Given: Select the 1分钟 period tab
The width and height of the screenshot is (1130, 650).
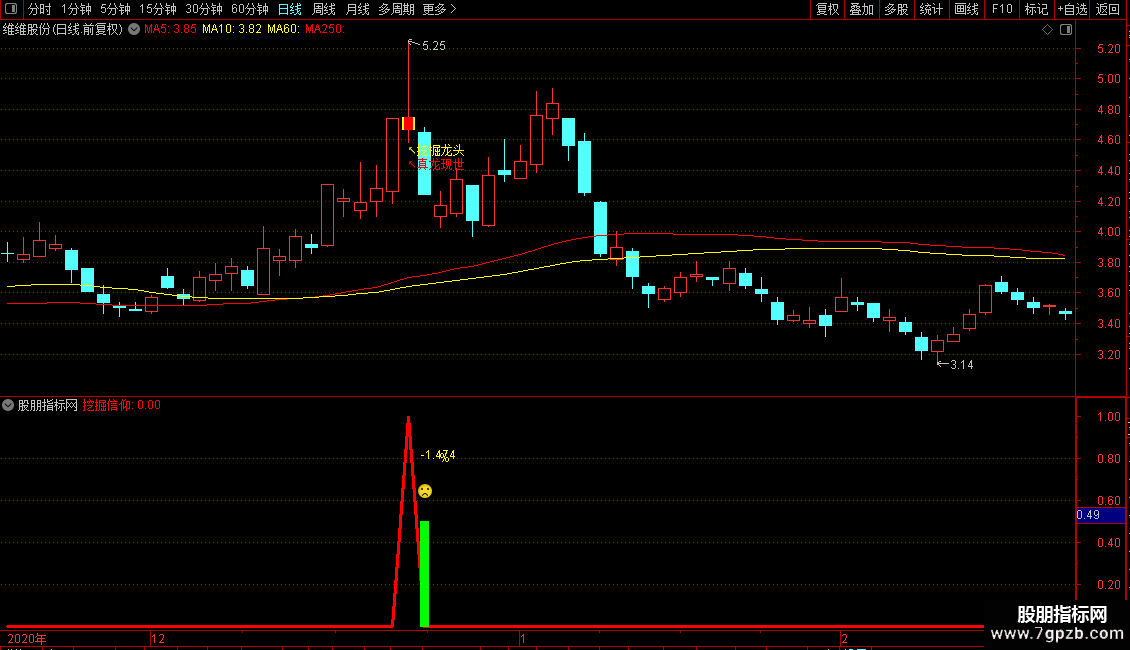Looking at the screenshot, I should (x=76, y=9).
